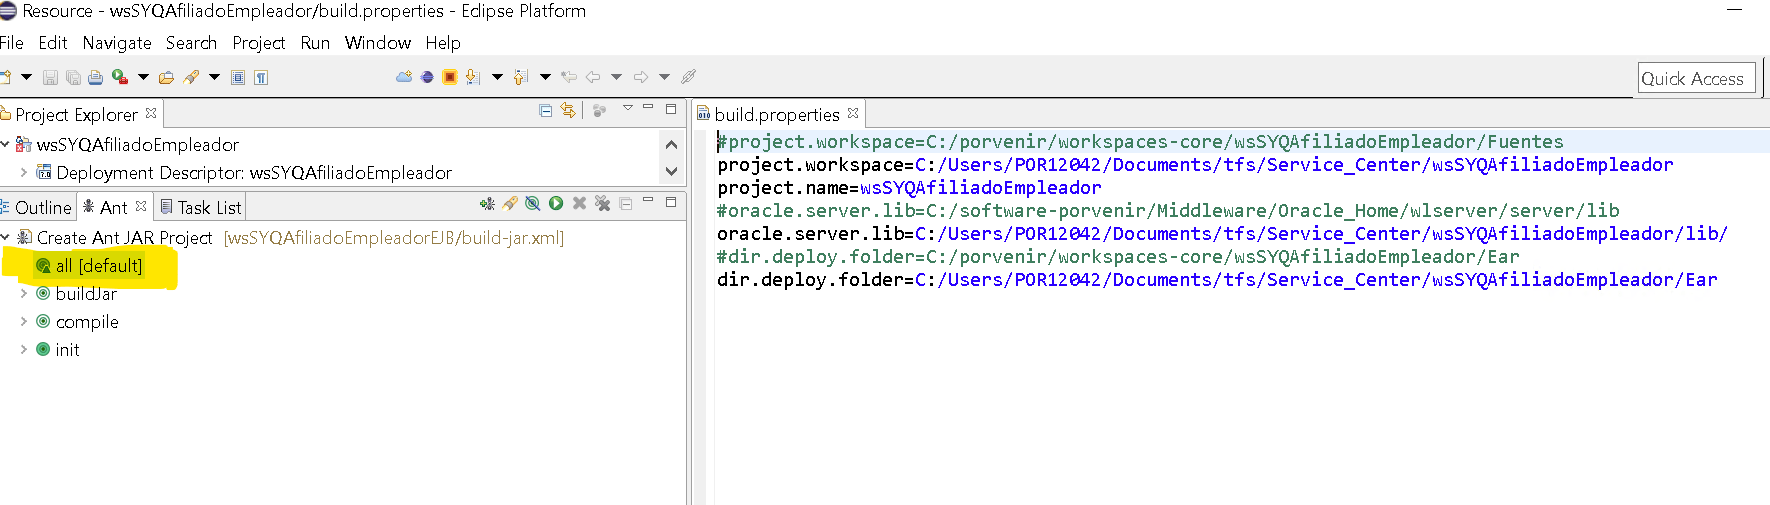Collapse the wsSYQAfiliadoEmpleador project node
This screenshot has height=505, width=1770.
click(x=5, y=144)
